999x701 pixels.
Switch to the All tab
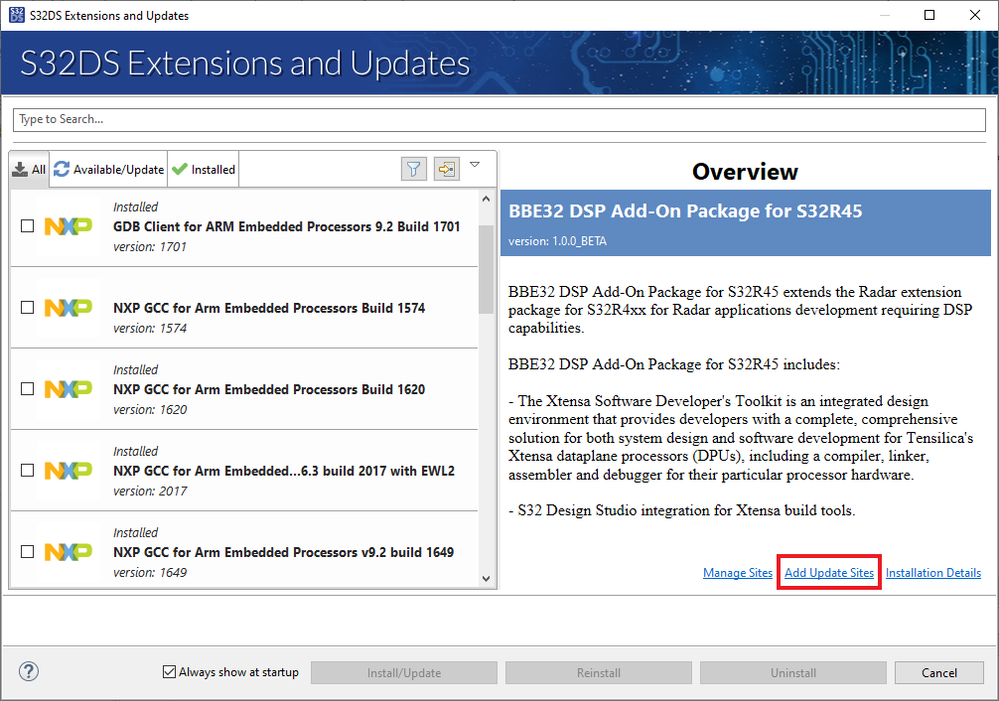point(29,170)
